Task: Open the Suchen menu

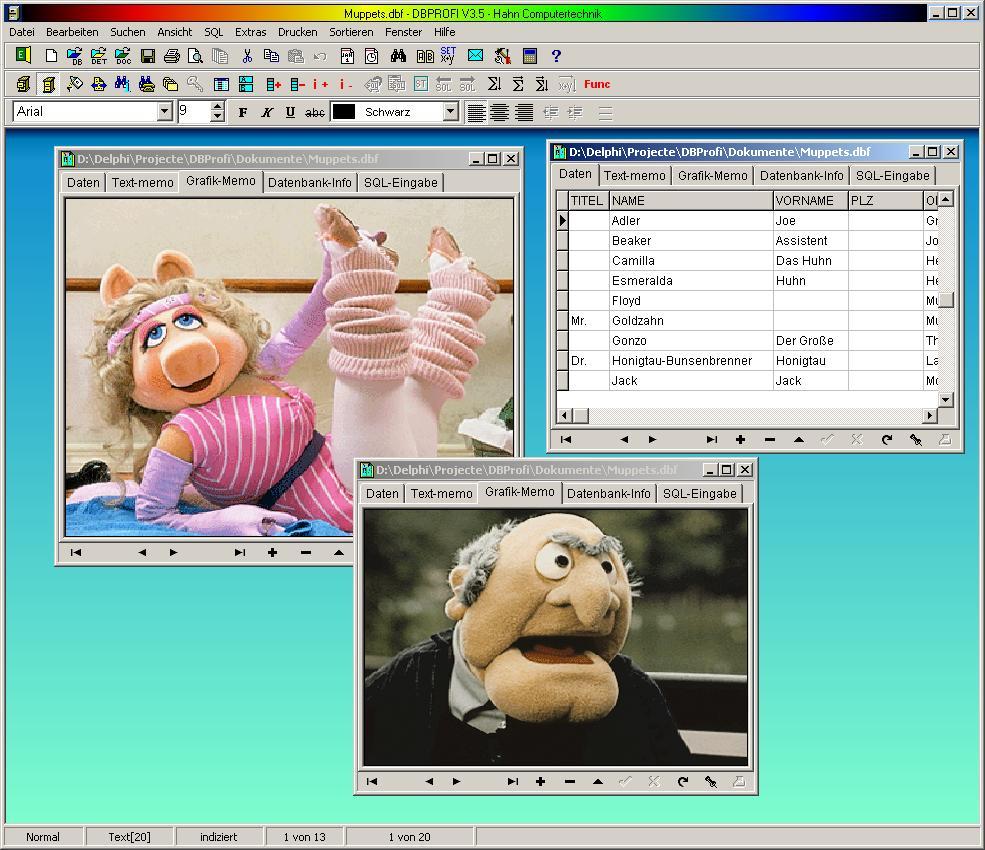Action: 128,32
